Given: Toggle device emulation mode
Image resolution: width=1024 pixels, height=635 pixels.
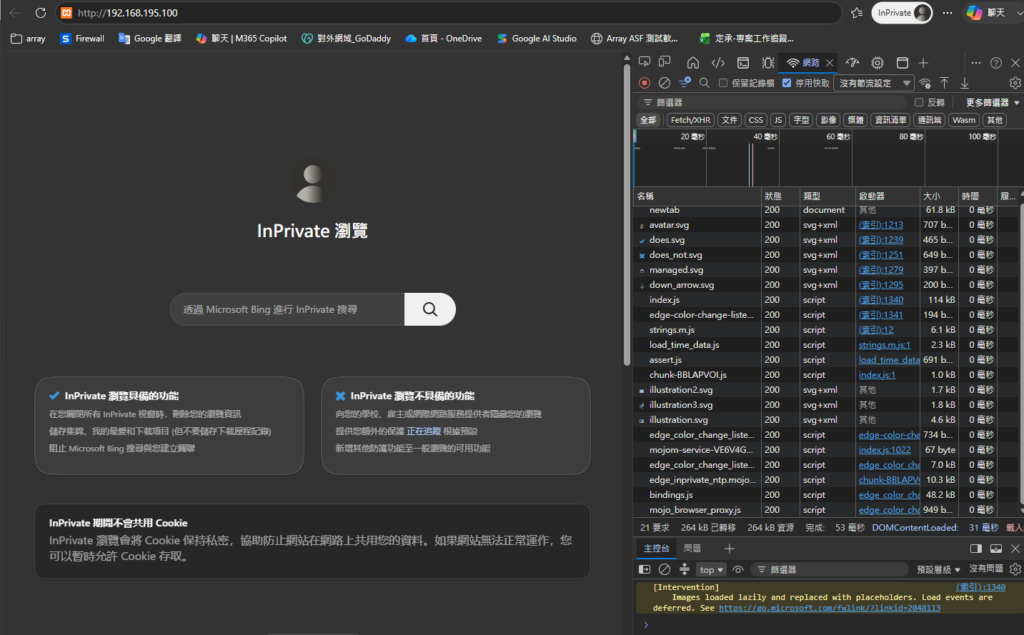Looking at the screenshot, I should pos(665,62).
